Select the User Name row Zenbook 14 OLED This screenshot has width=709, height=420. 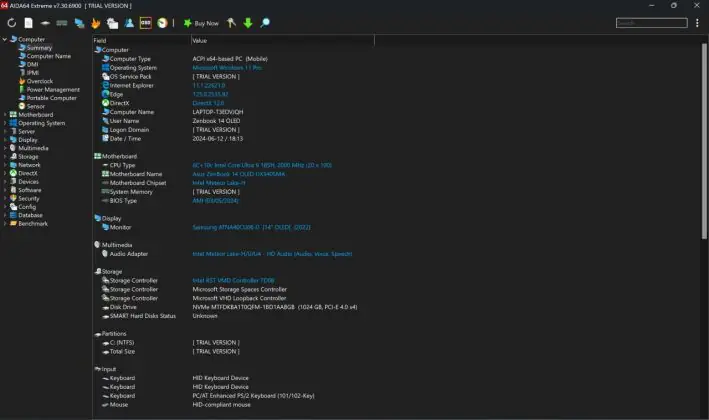tap(172, 121)
